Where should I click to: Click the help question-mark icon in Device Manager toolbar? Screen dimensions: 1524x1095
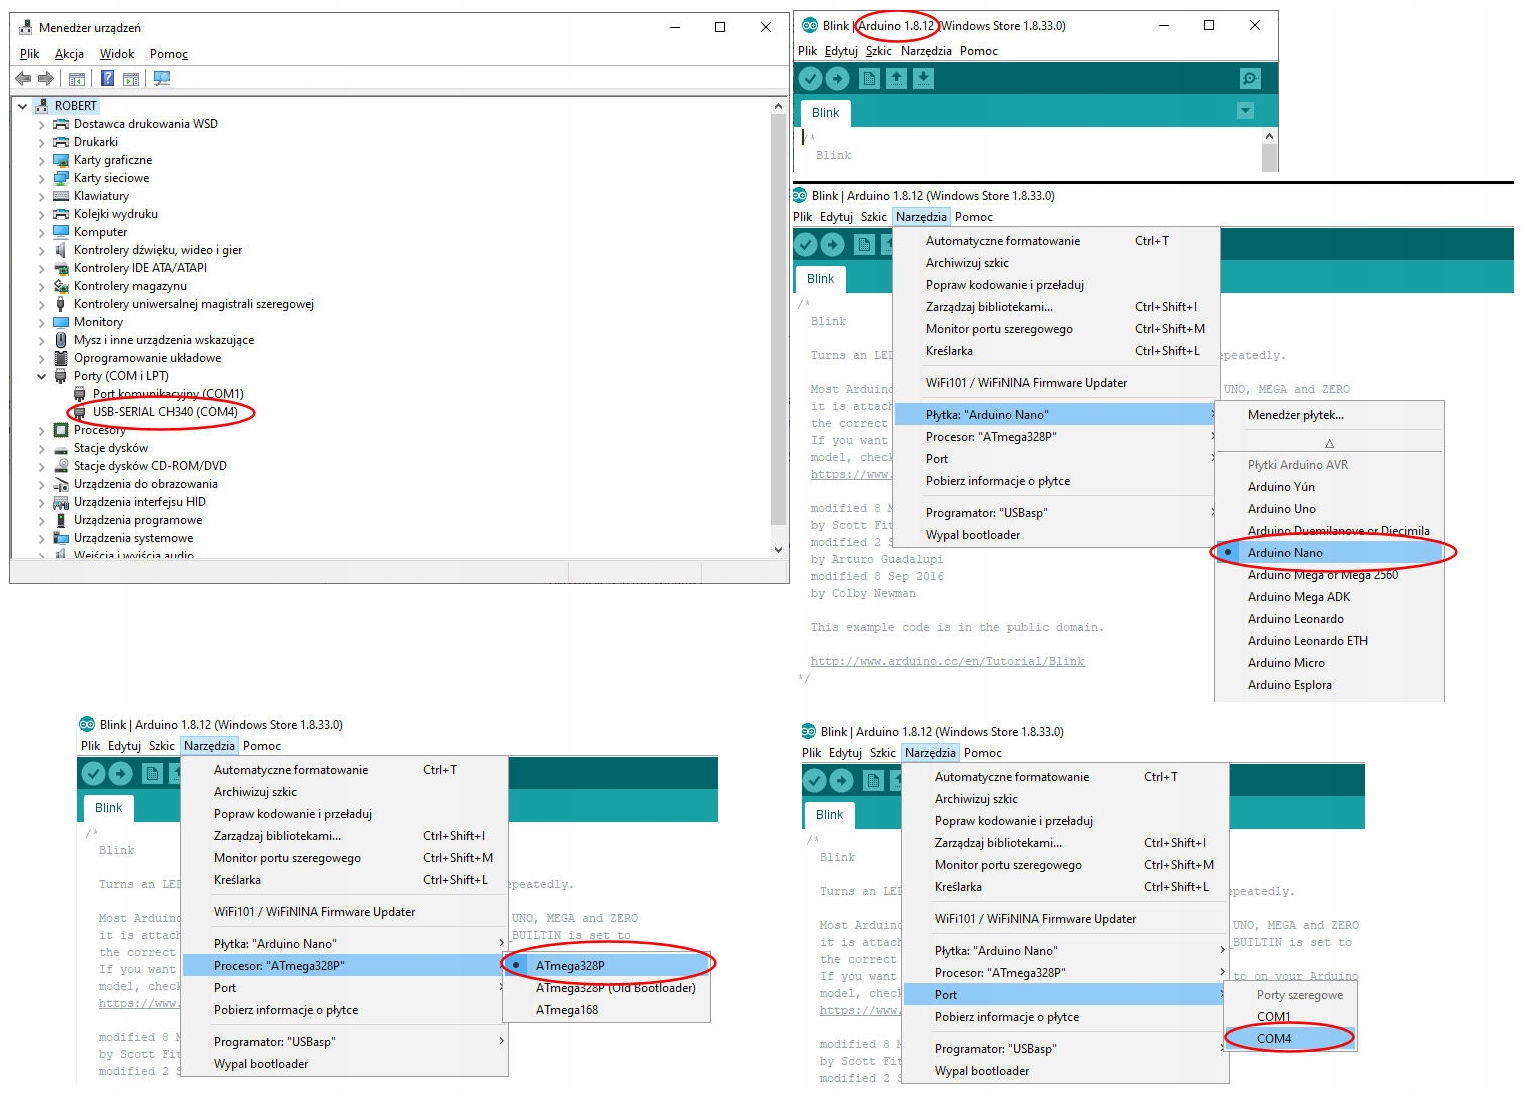click(x=107, y=78)
